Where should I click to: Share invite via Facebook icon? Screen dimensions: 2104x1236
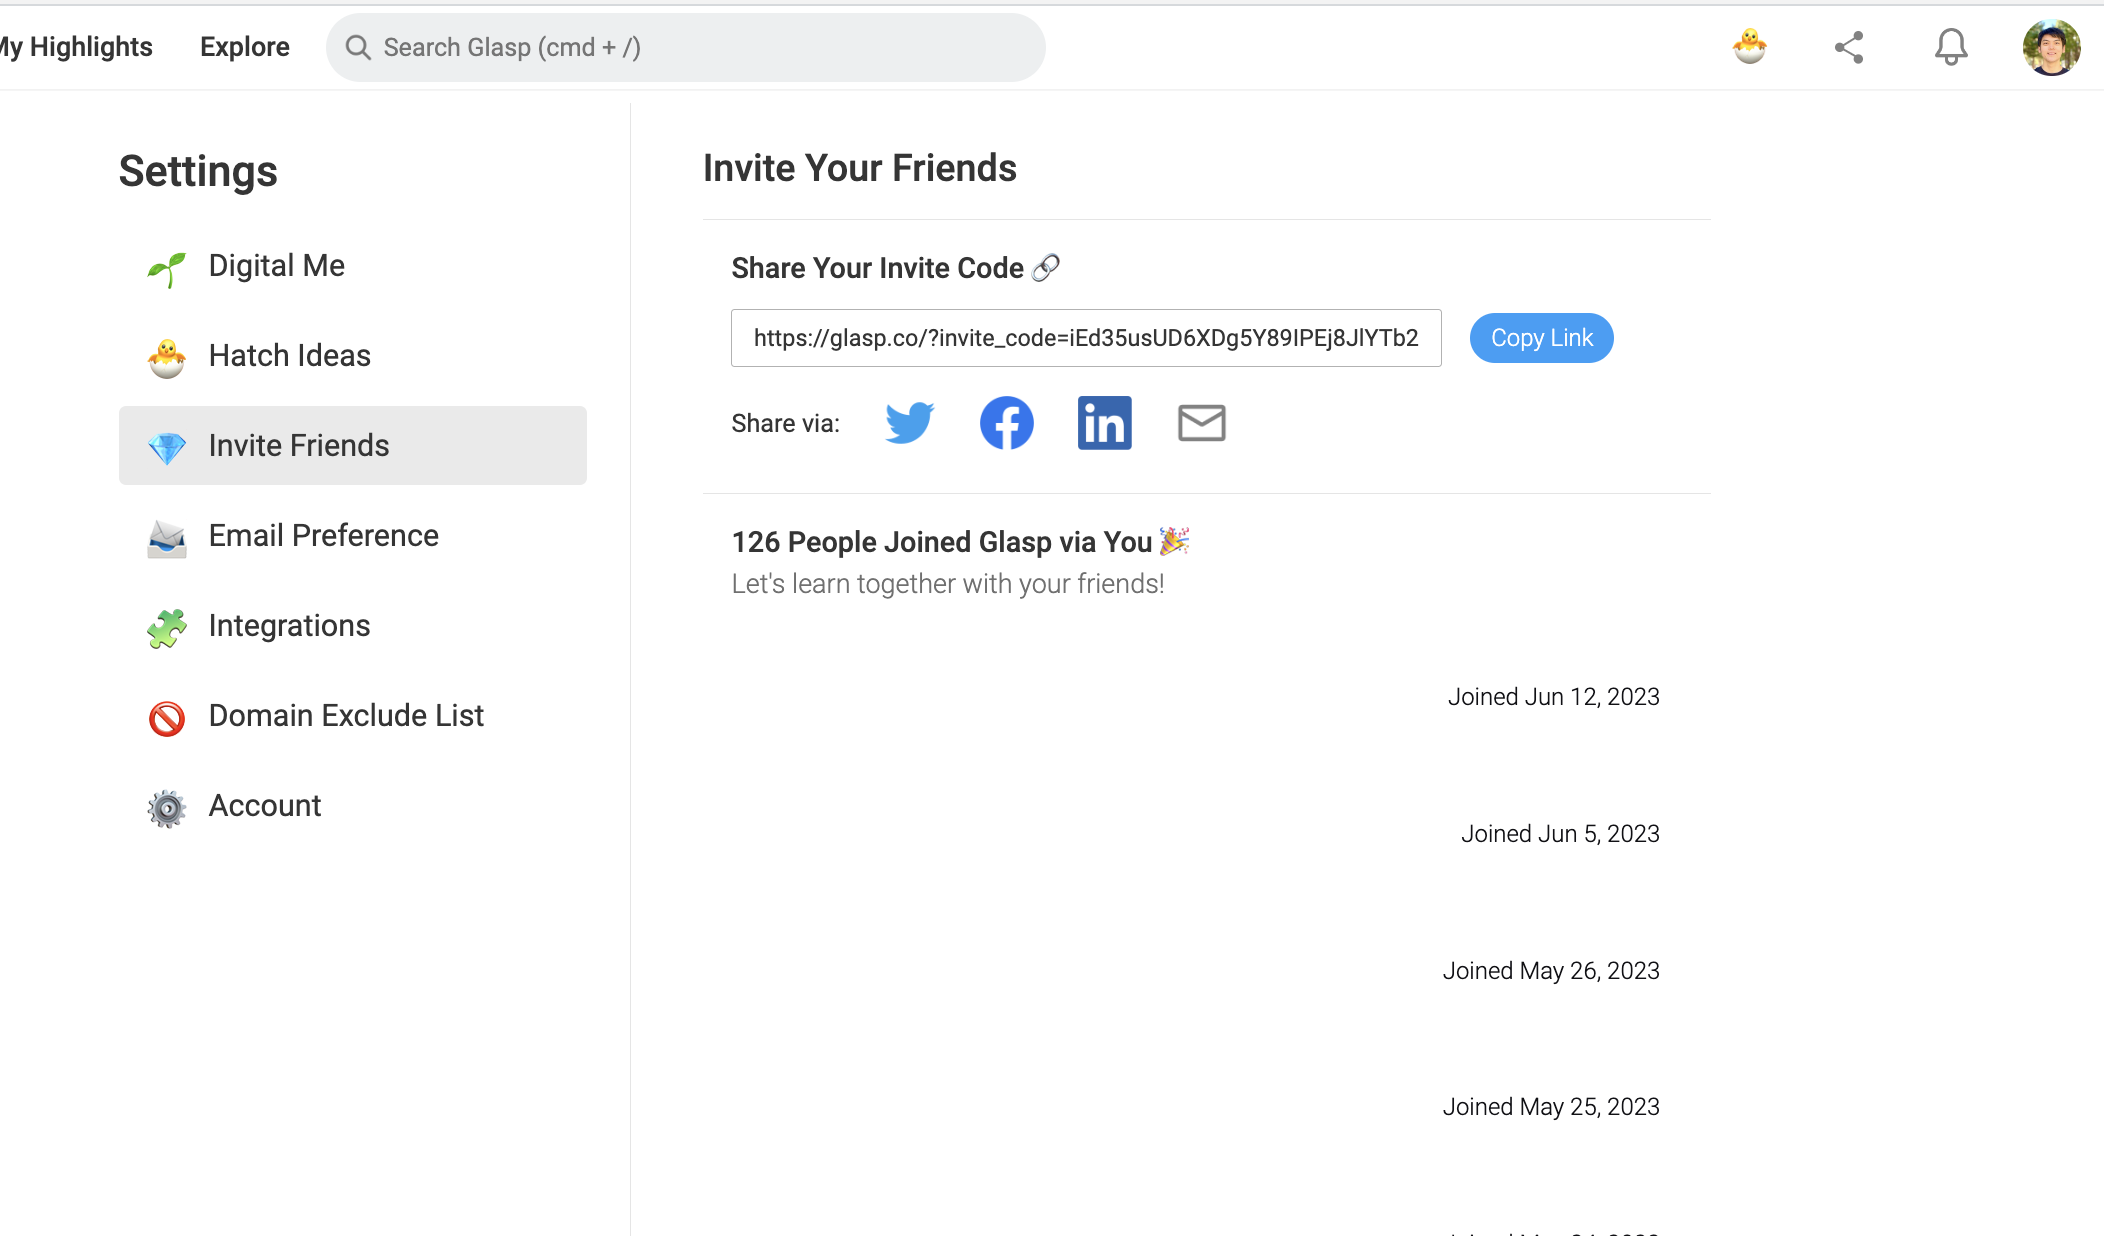point(1006,423)
